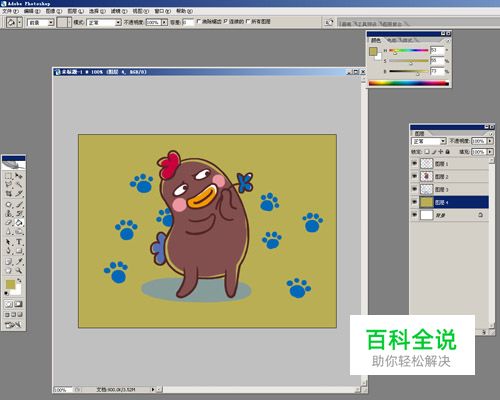The width and height of the screenshot is (500, 400).
Task: Swap foreground and background colors in toolbox
Action: tap(19, 280)
